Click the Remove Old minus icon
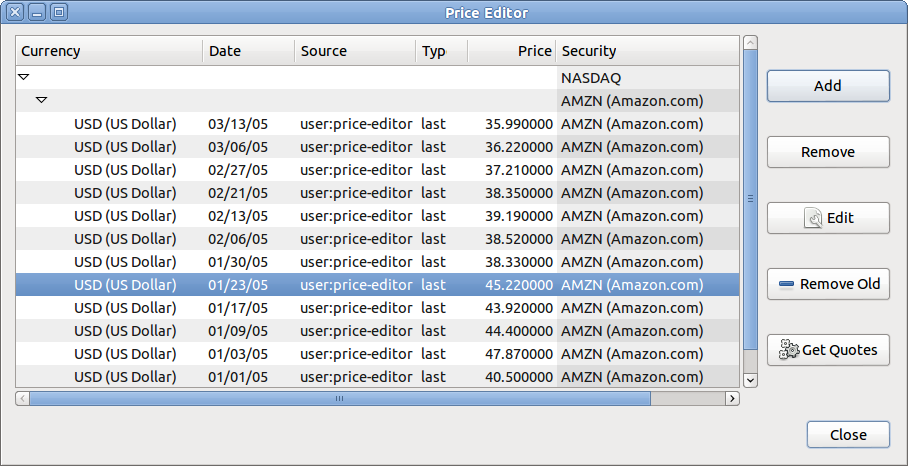This screenshot has height=466, width=908. tap(785, 285)
